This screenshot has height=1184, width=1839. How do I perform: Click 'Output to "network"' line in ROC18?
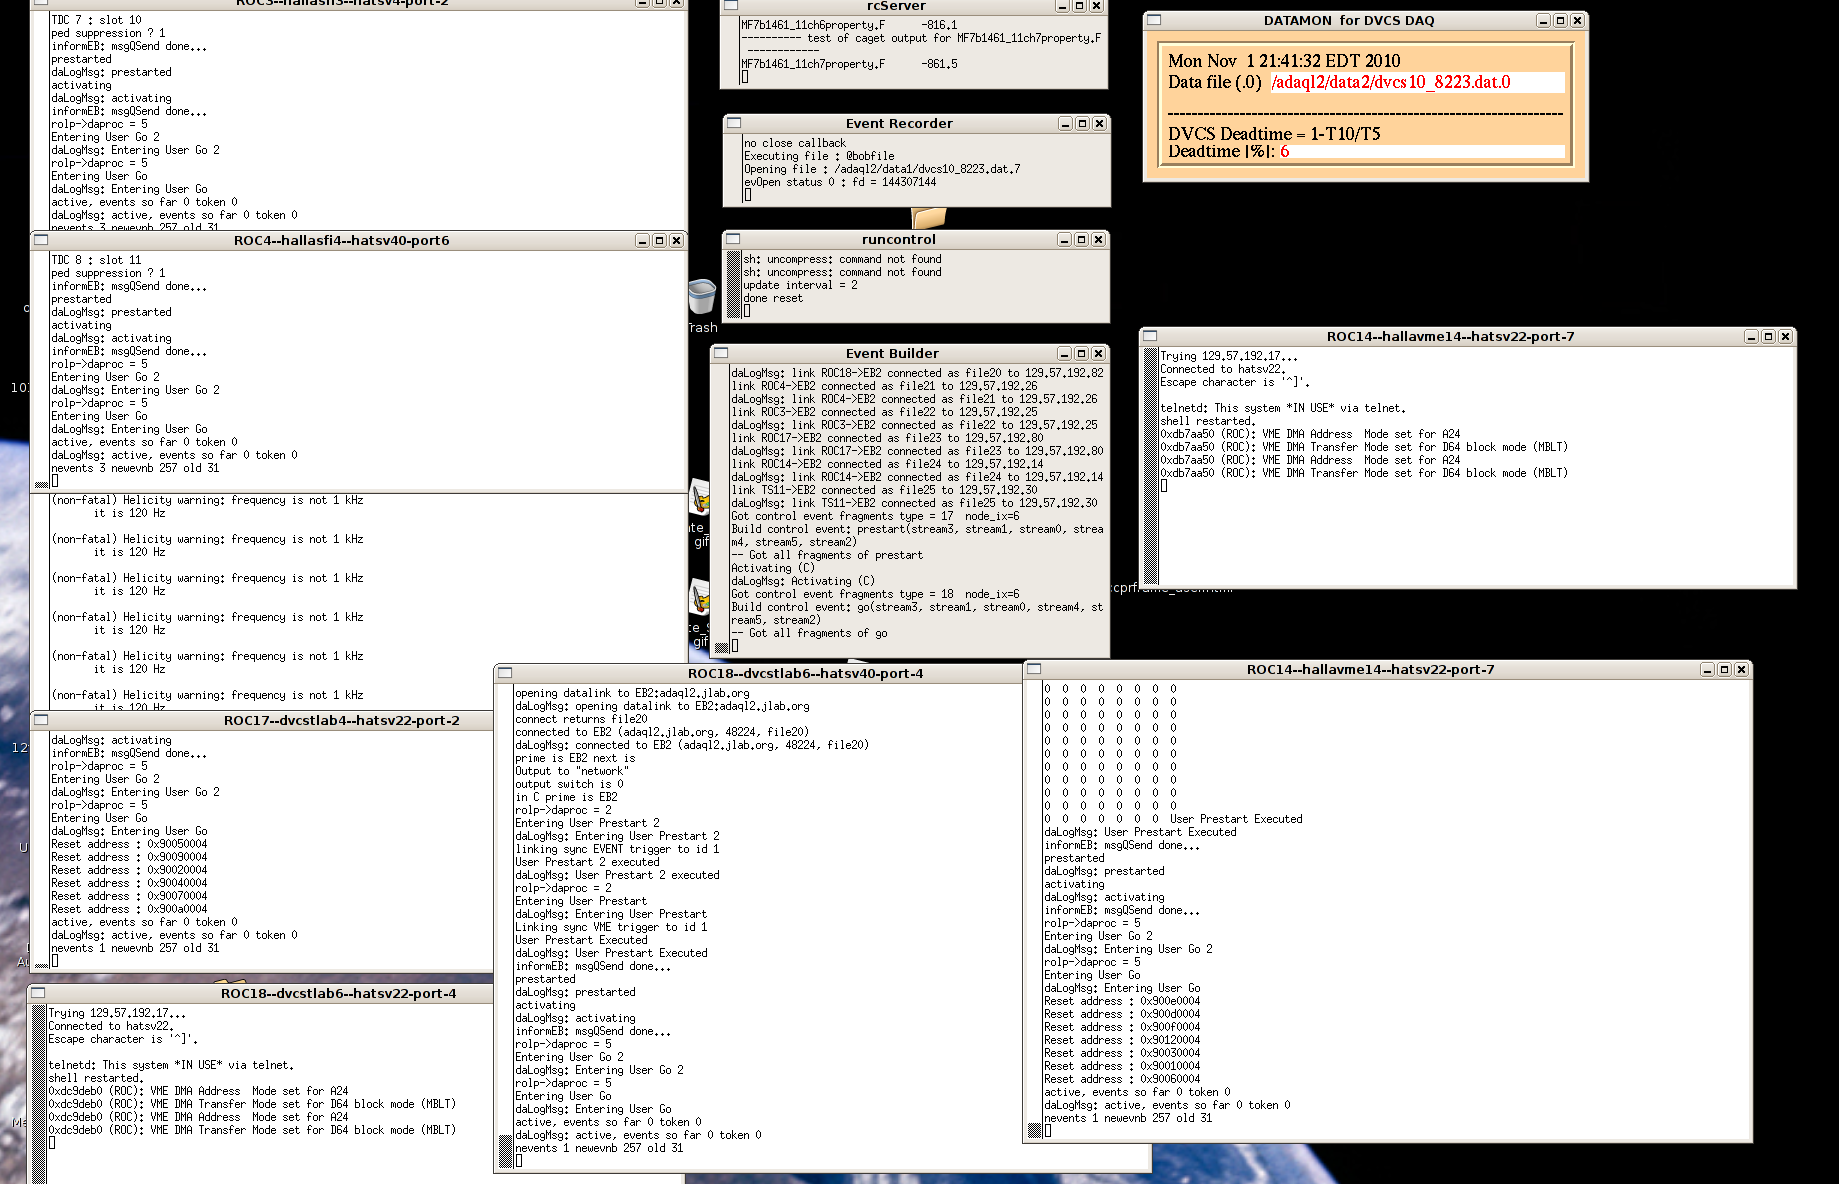pyautogui.click(x=572, y=771)
